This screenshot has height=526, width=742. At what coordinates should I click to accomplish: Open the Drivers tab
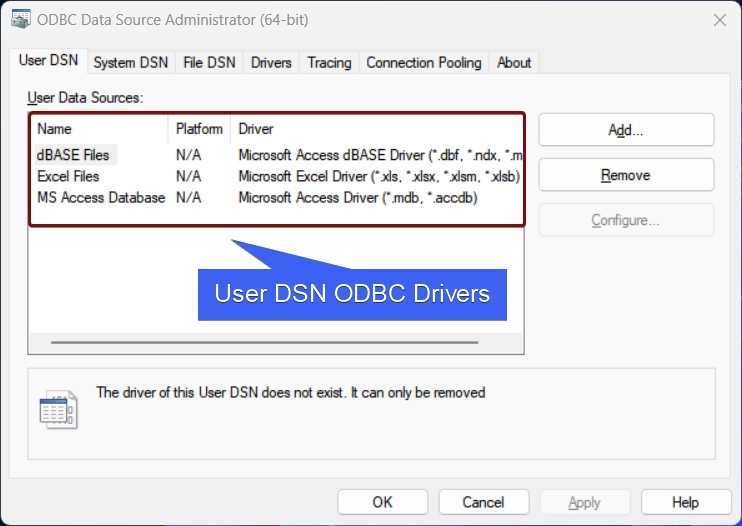coord(271,62)
